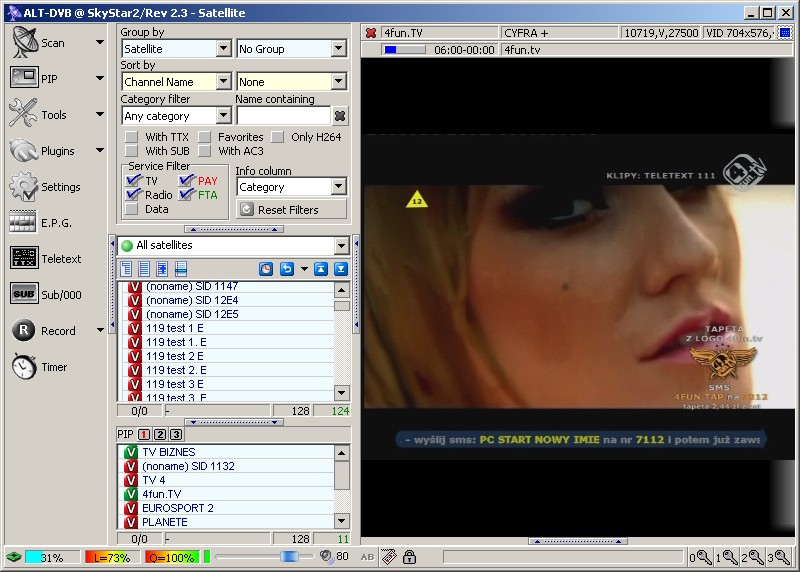The image size is (800, 572).
Task: Click the blue undo/return arrow icon
Action: (287, 269)
